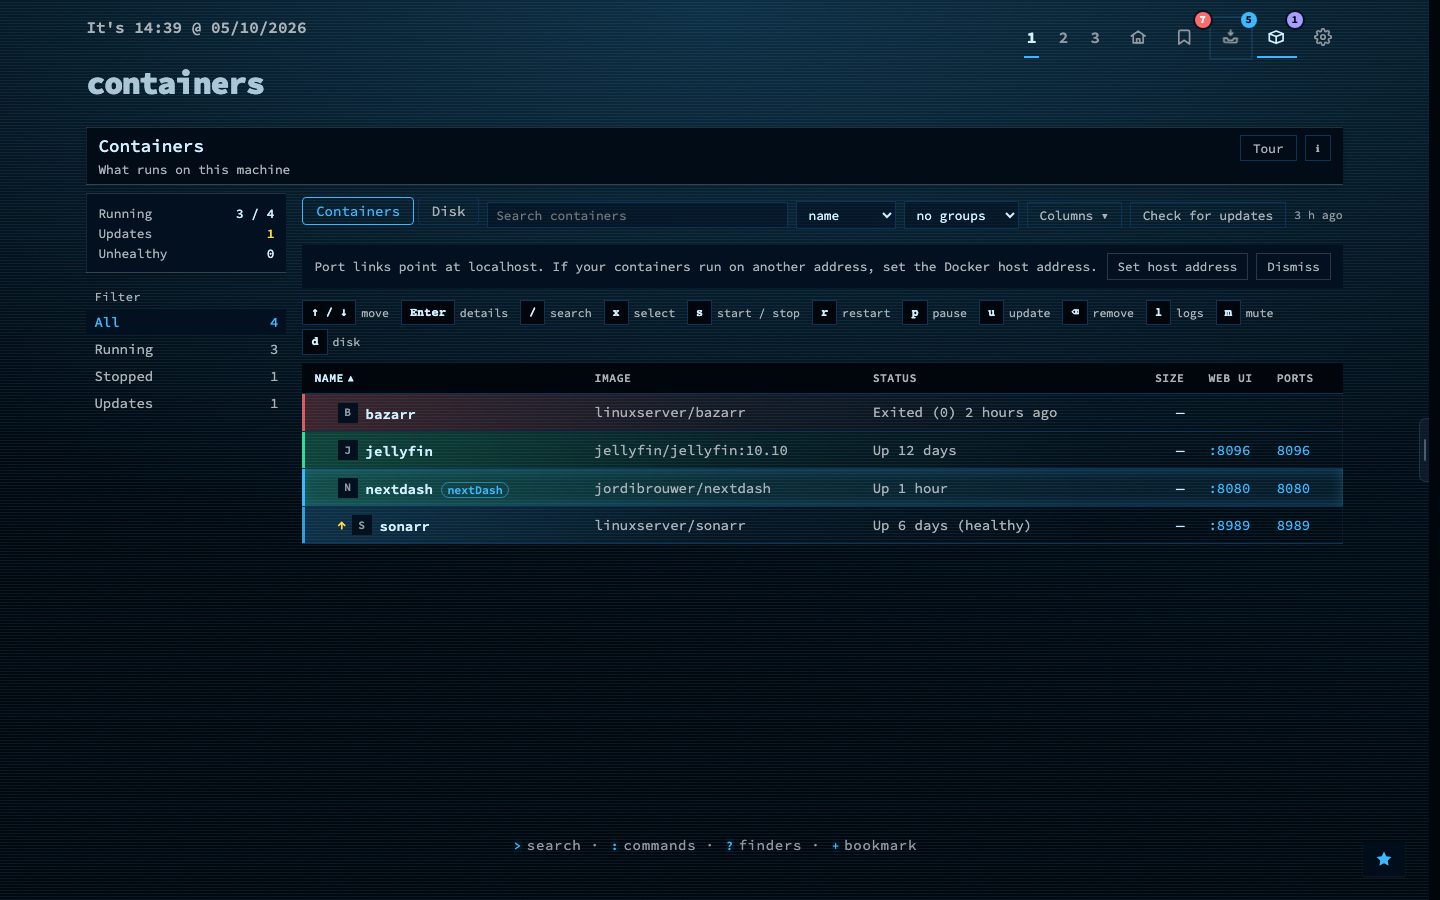Open the 'no groups' dropdown

[x=961, y=216]
